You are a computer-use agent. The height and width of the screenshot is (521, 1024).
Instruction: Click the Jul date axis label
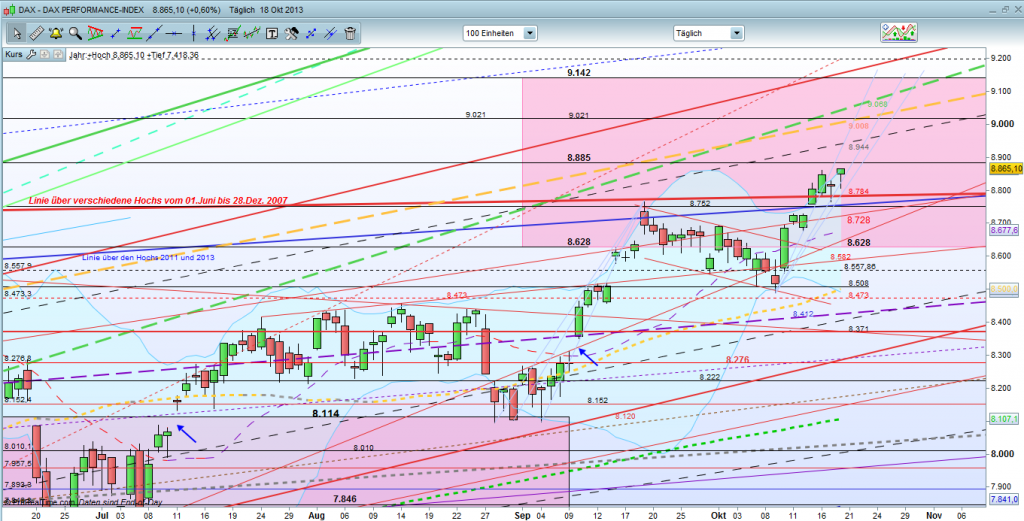pyautogui.click(x=104, y=514)
